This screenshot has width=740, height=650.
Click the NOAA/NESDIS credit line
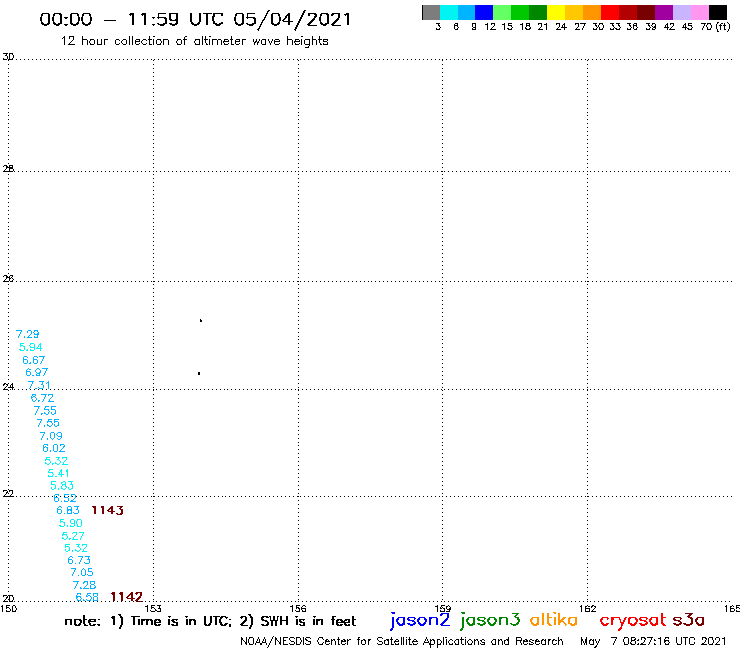(x=402, y=641)
